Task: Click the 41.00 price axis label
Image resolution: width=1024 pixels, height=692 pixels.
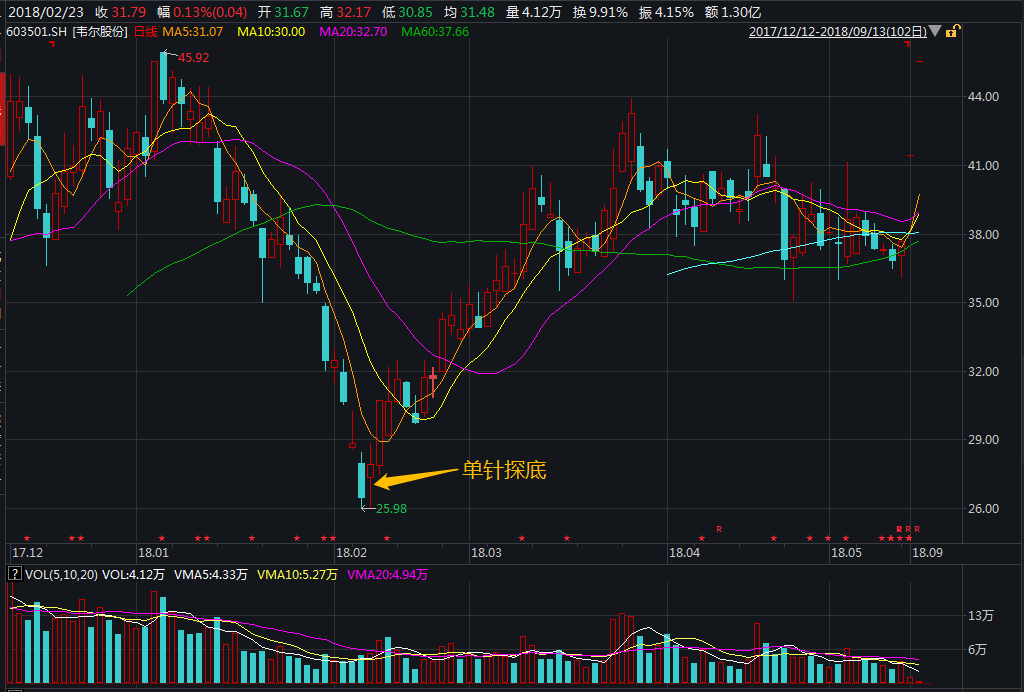Action: (x=984, y=166)
